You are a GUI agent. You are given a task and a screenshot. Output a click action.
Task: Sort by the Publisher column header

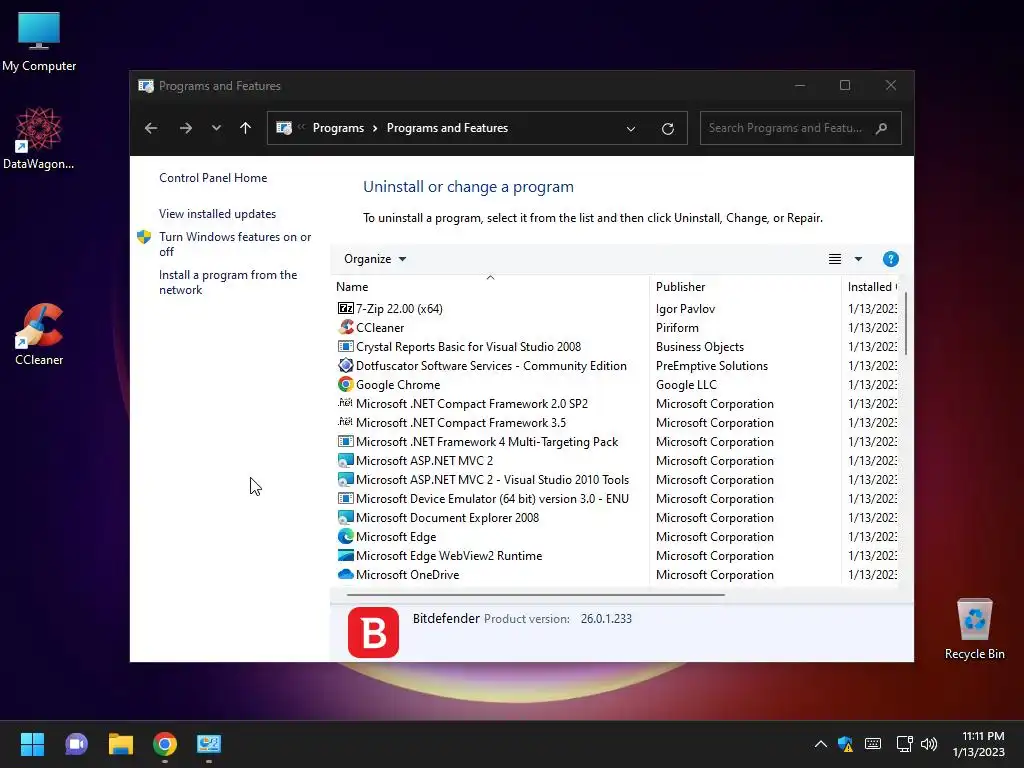745,287
